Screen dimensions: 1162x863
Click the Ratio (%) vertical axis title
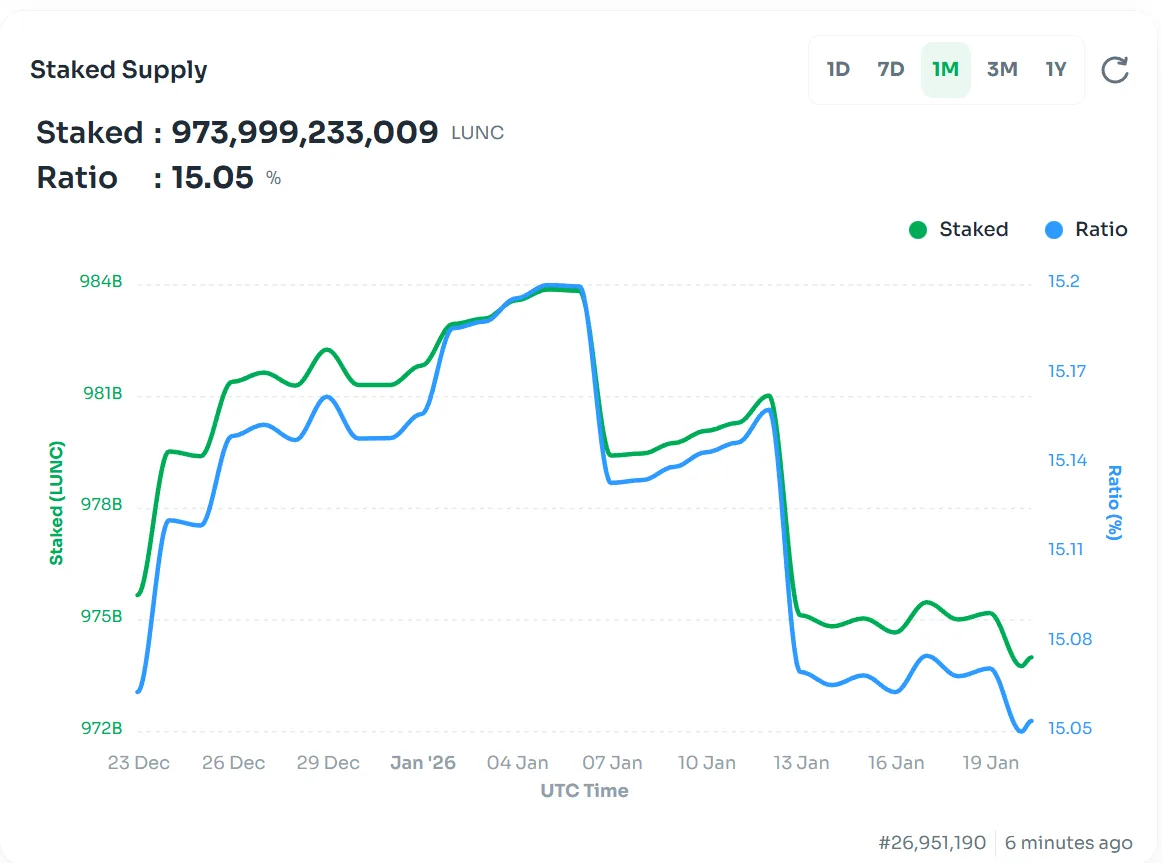[x=1114, y=502]
